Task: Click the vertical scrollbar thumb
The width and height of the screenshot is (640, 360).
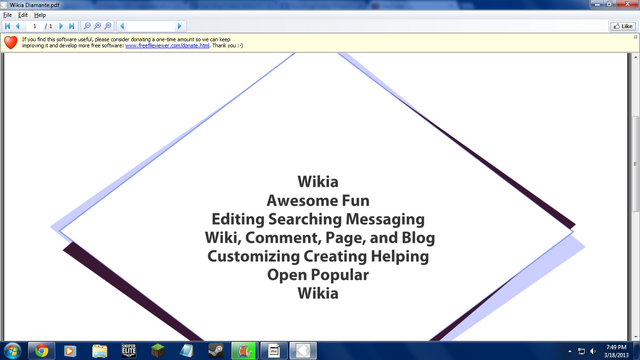Action: [x=635, y=164]
